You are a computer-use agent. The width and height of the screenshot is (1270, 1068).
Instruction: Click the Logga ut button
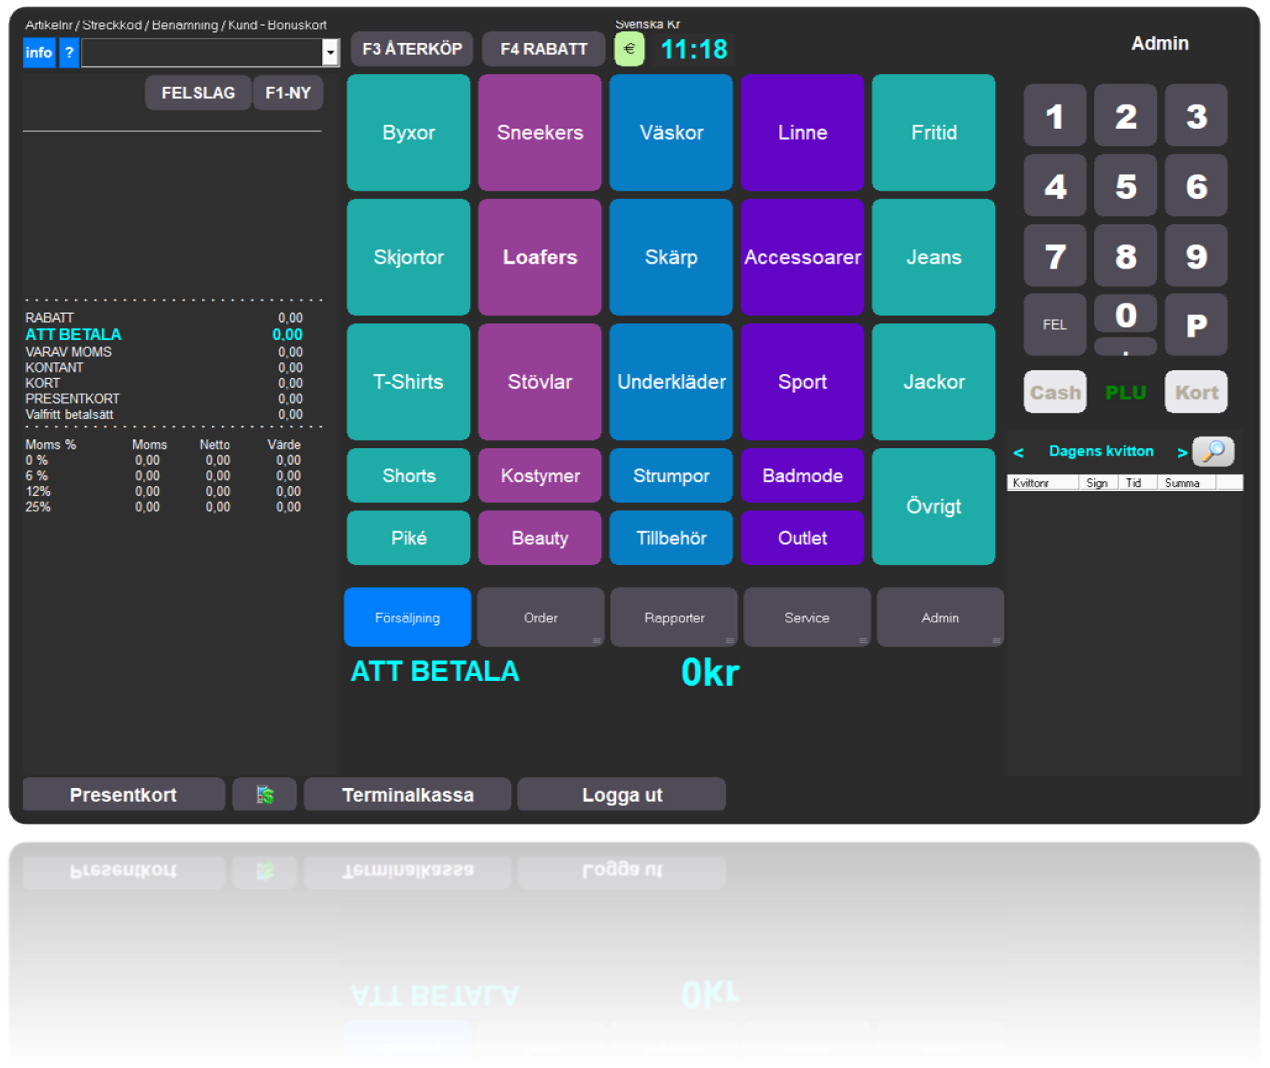[x=620, y=794]
